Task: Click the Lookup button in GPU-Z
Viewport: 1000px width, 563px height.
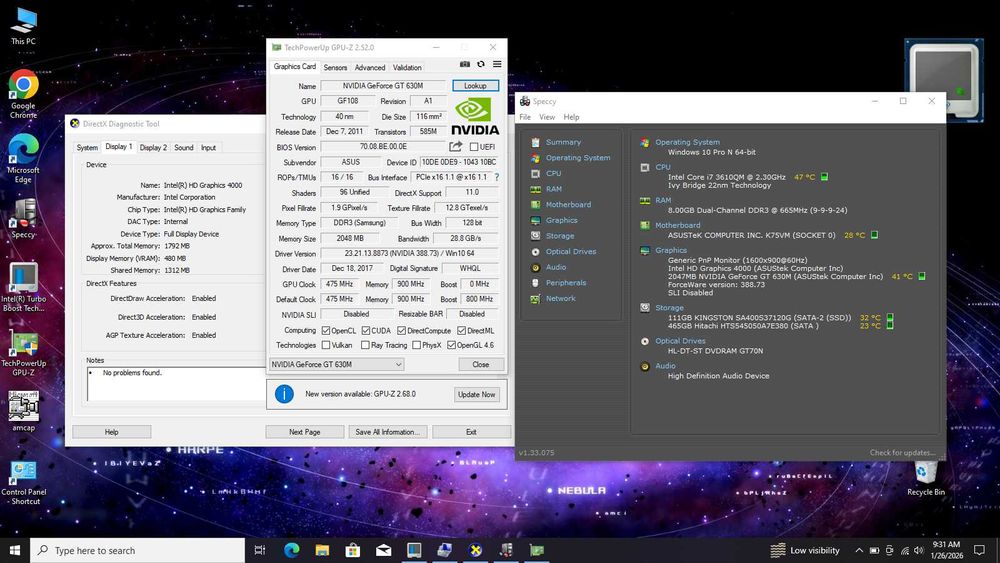Action: click(x=475, y=85)
